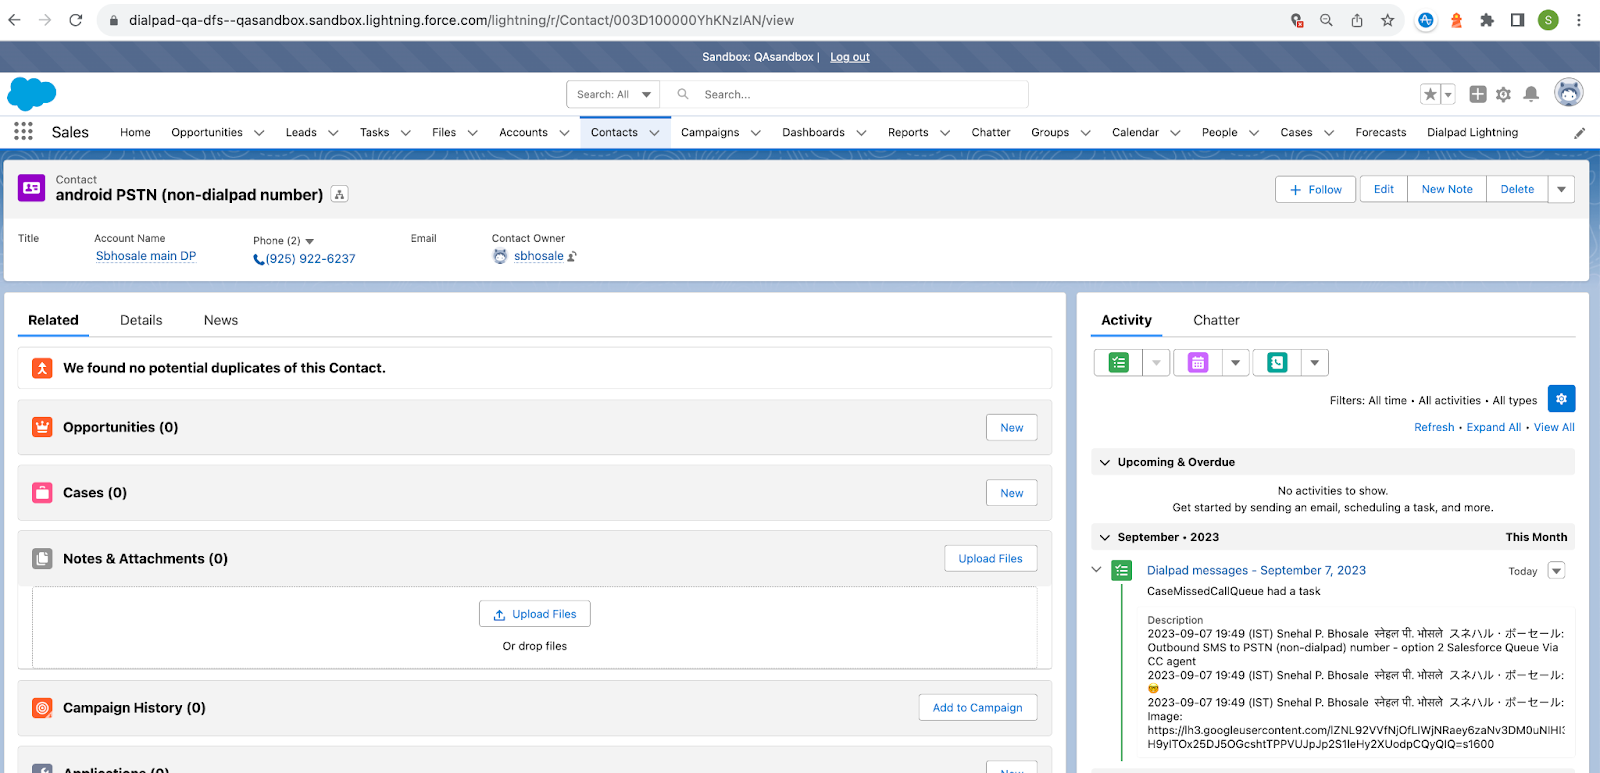Open the dropdown beside Log a Call icon
This screenshot has width=1600, height=773.
(x=1315, y=363)
